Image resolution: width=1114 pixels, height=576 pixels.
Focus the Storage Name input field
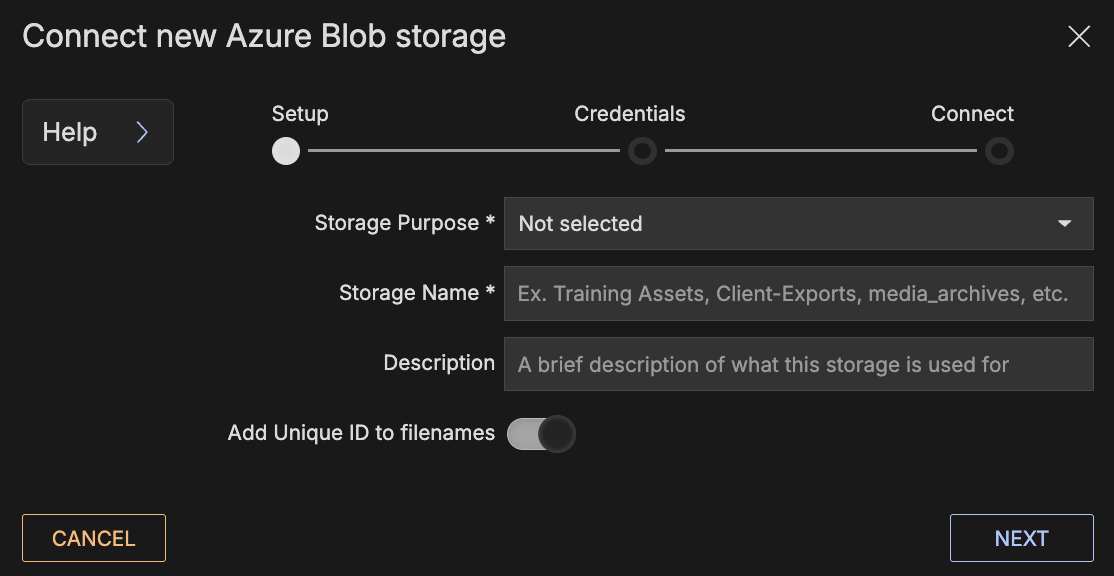[798, 294]
